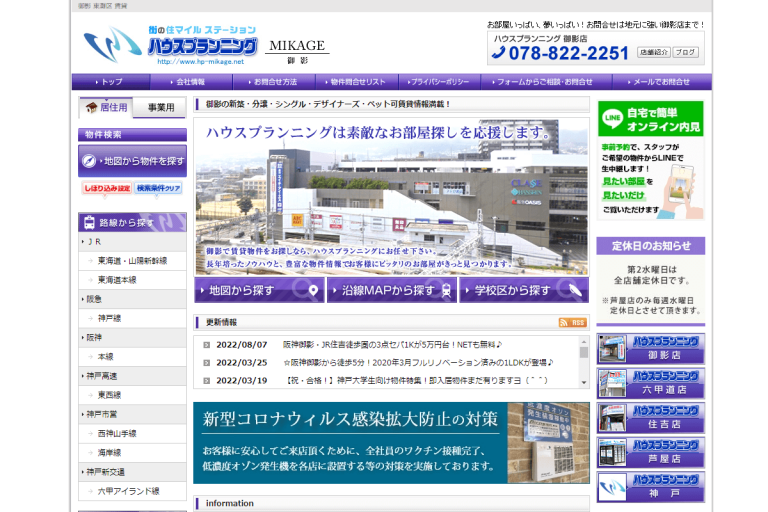This screenshot has height=512, width=768.
Task: Open the LINE オンライン内見 banner
Action: coord(650,160)
